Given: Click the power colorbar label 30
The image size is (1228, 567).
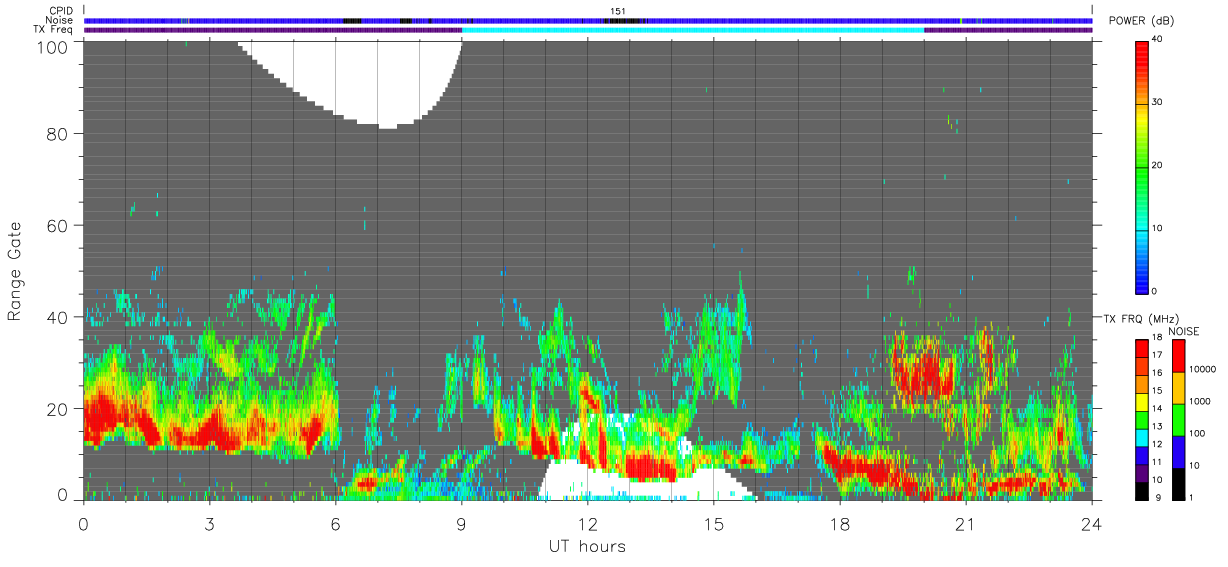Looking at the screenshot, I should 1157,103.
